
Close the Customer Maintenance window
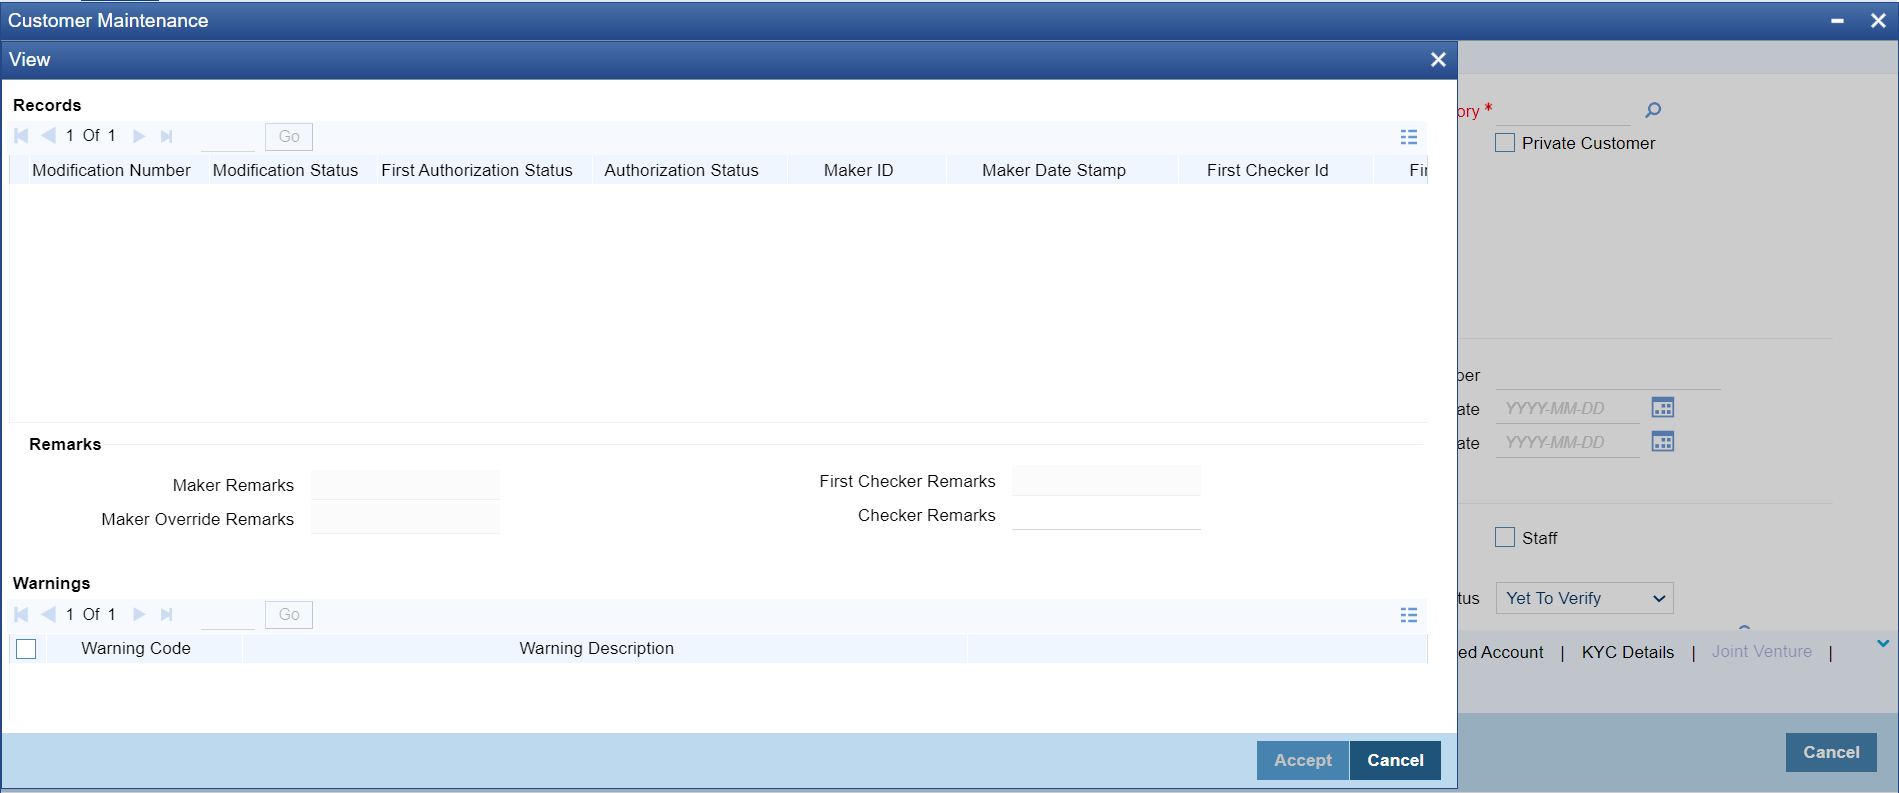1878,21
